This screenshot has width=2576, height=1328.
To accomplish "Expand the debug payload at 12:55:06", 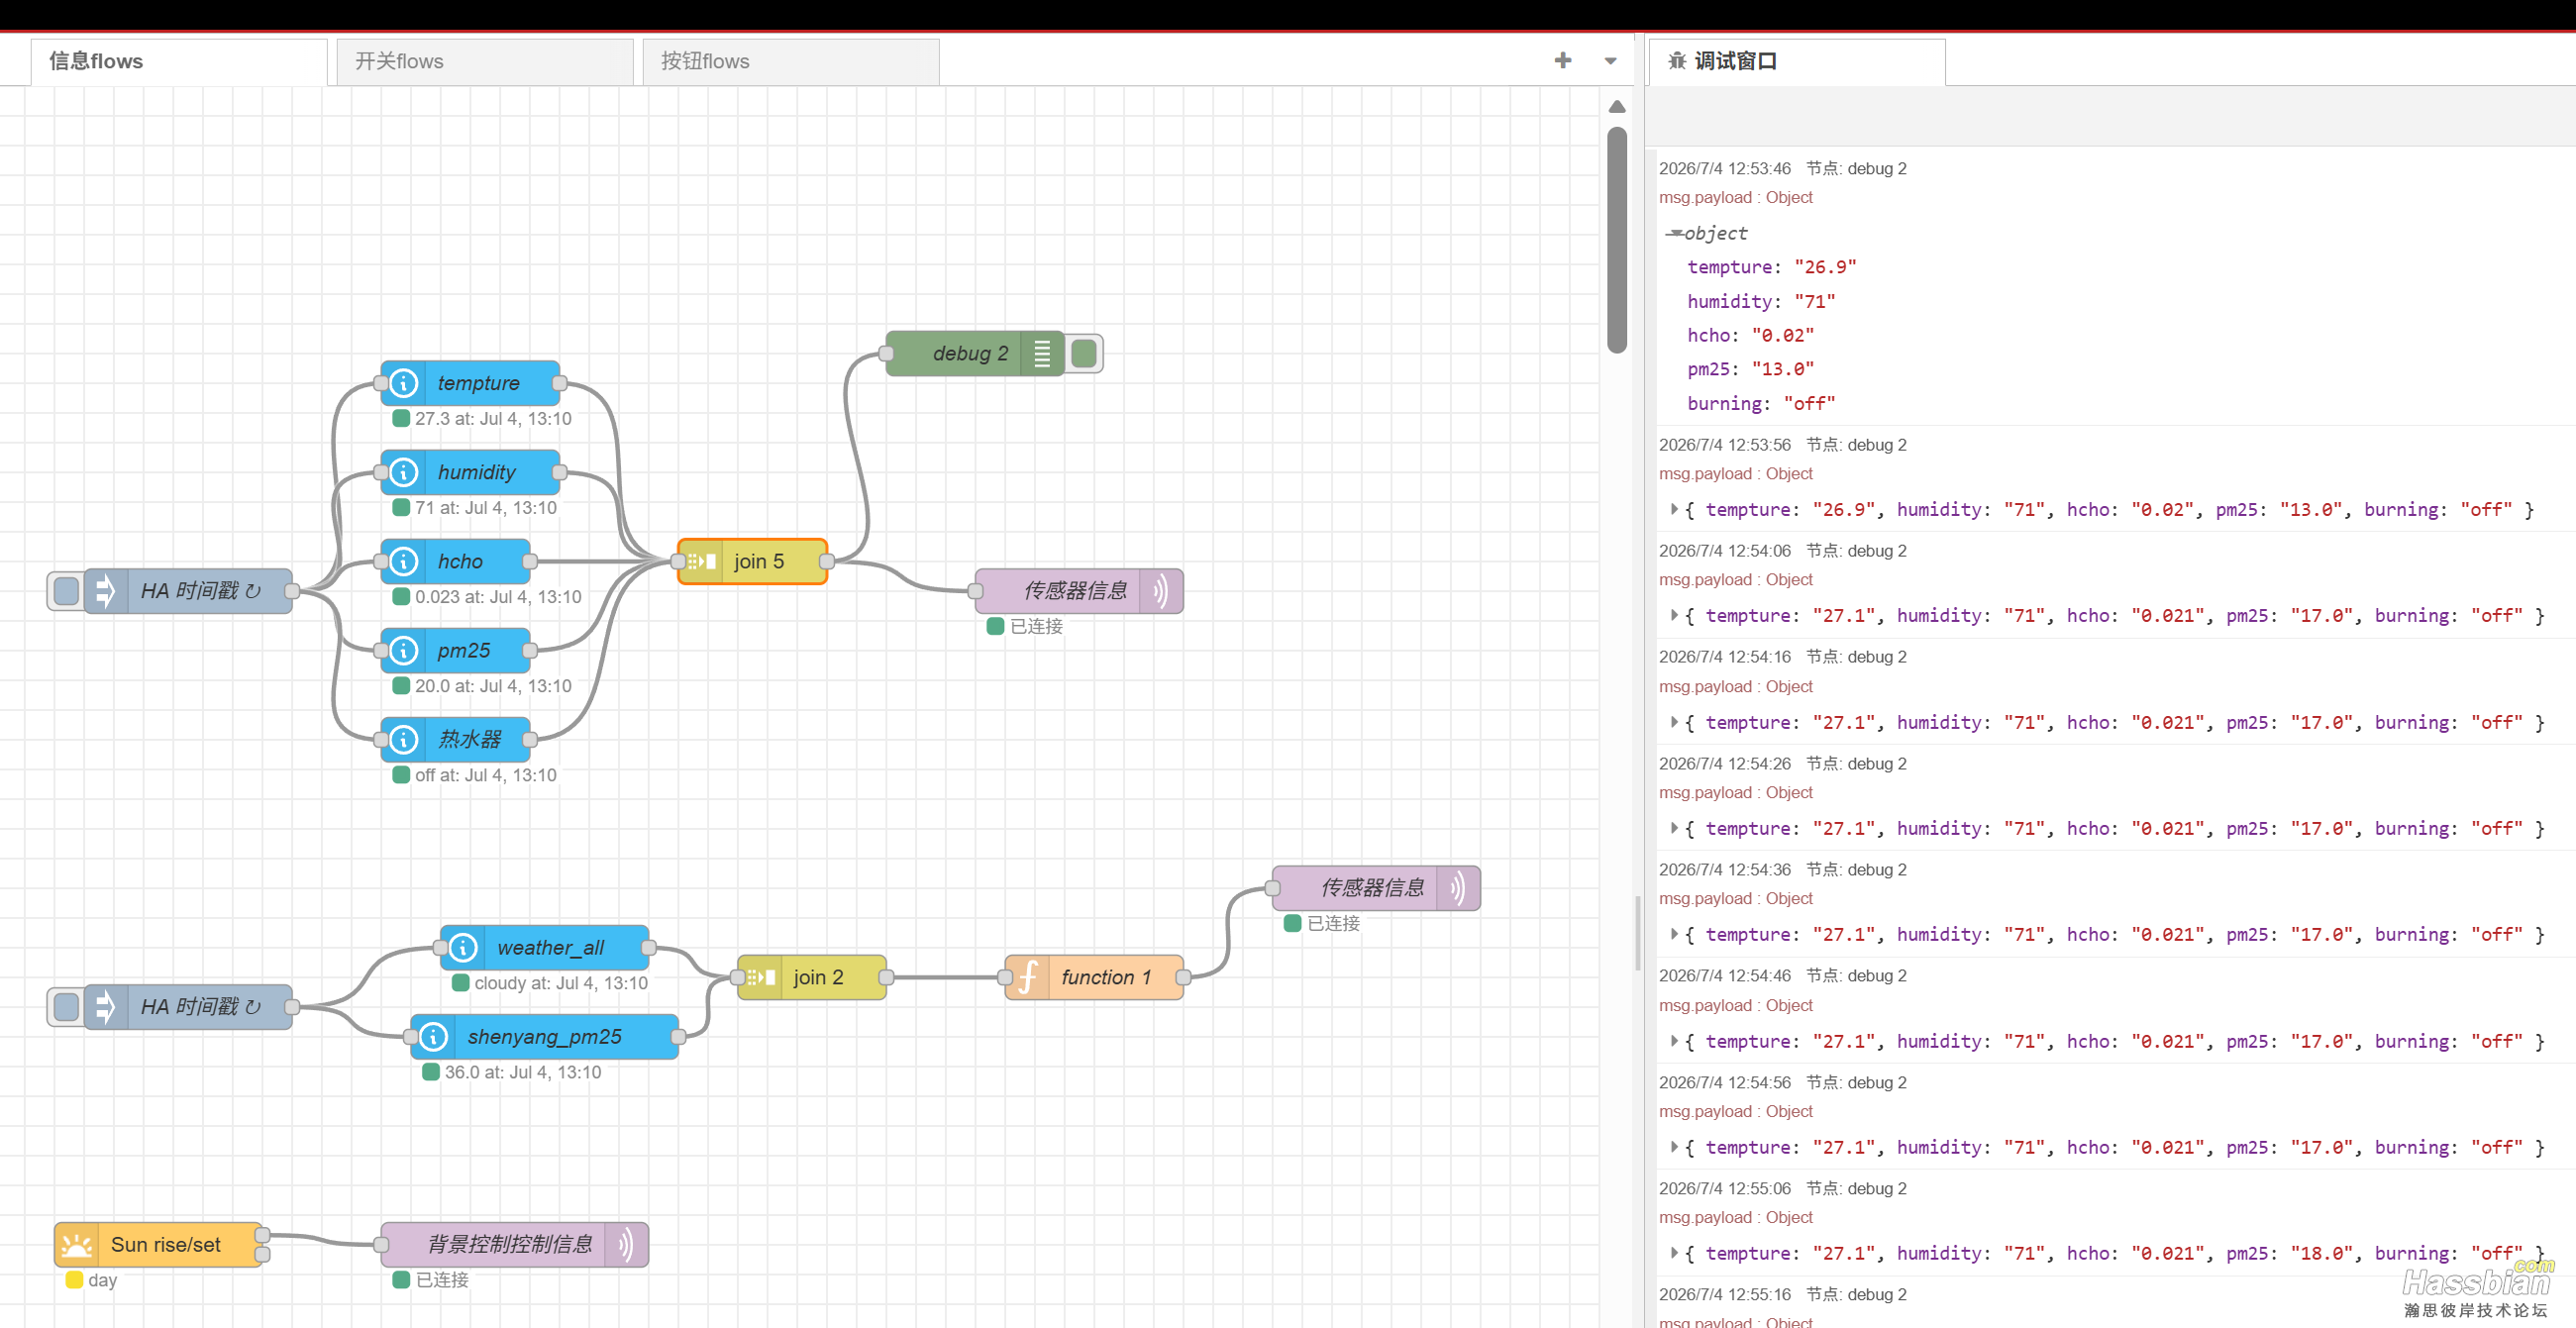I will (1674, 1253).
